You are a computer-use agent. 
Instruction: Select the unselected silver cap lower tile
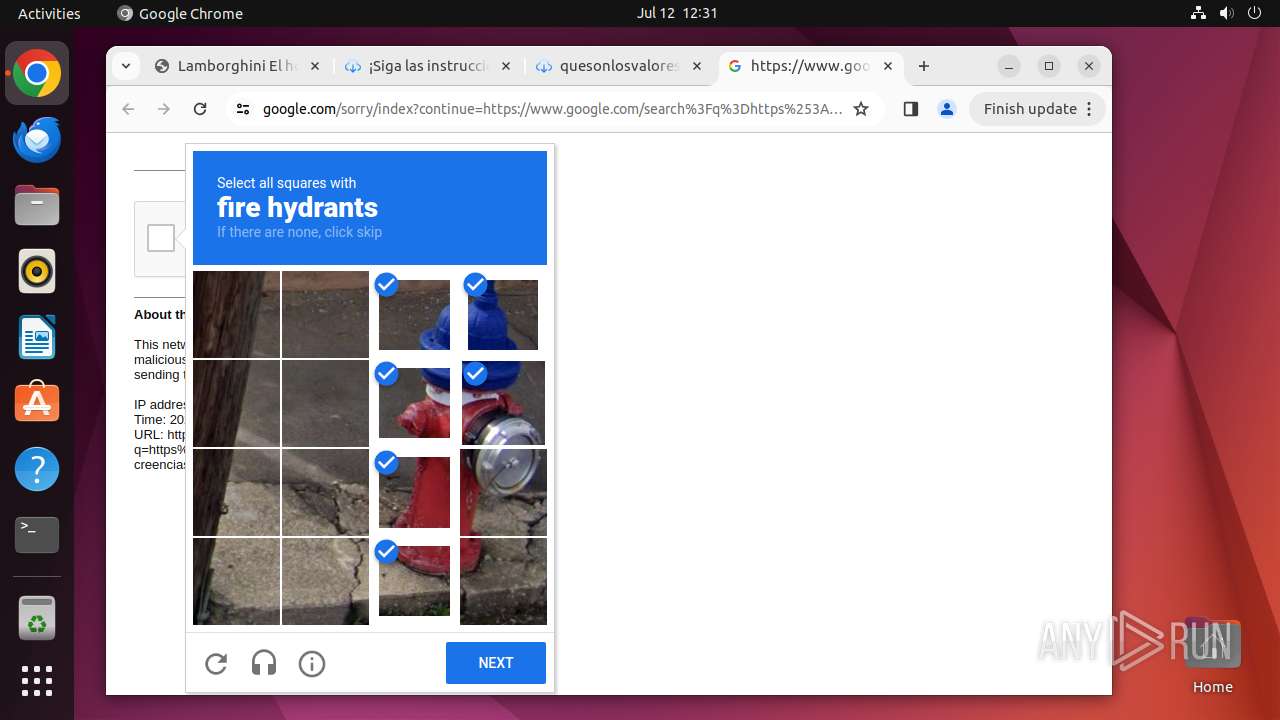tap(503, 492)
